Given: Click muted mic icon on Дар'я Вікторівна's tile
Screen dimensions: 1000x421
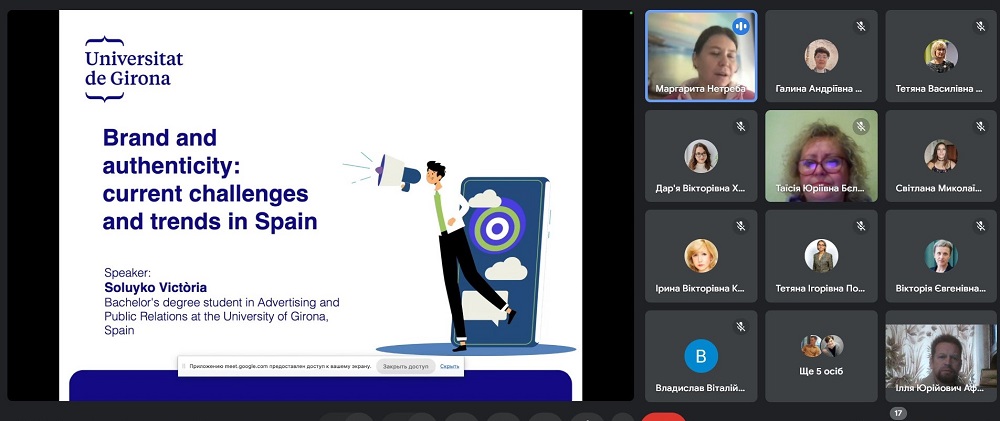Looking at the screenshot, I should click(741, 126).
